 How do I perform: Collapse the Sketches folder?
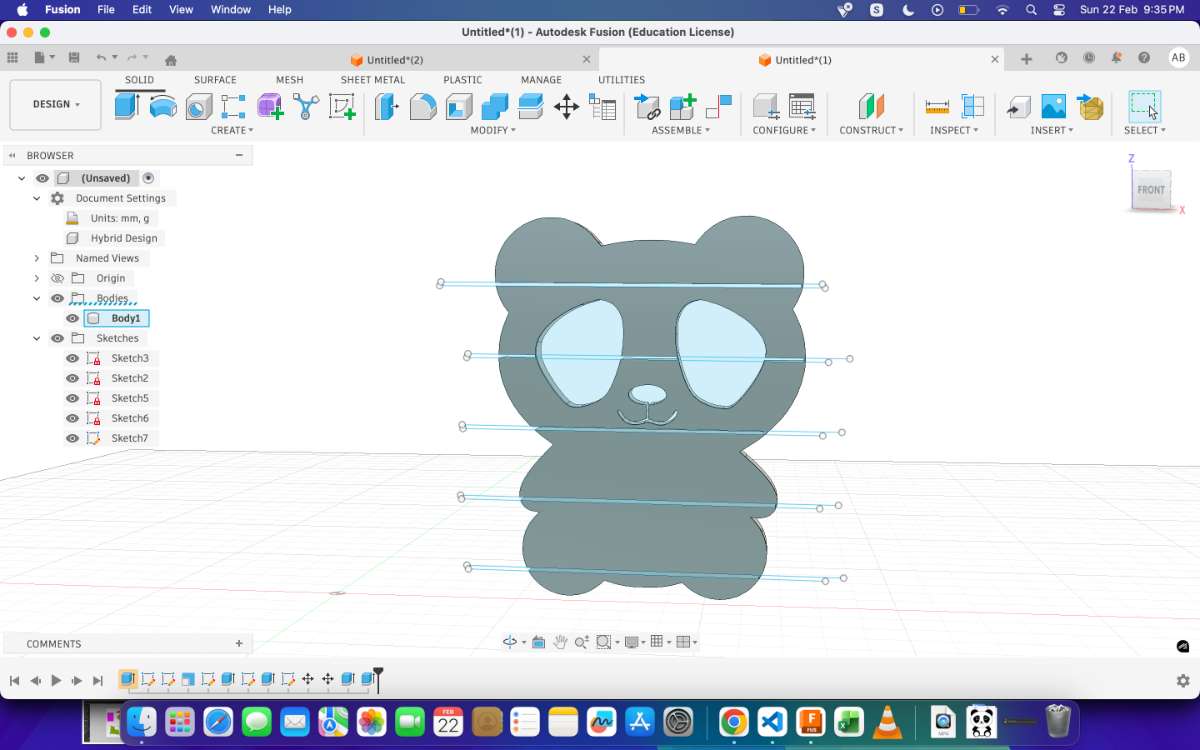(x=37, y=338)
